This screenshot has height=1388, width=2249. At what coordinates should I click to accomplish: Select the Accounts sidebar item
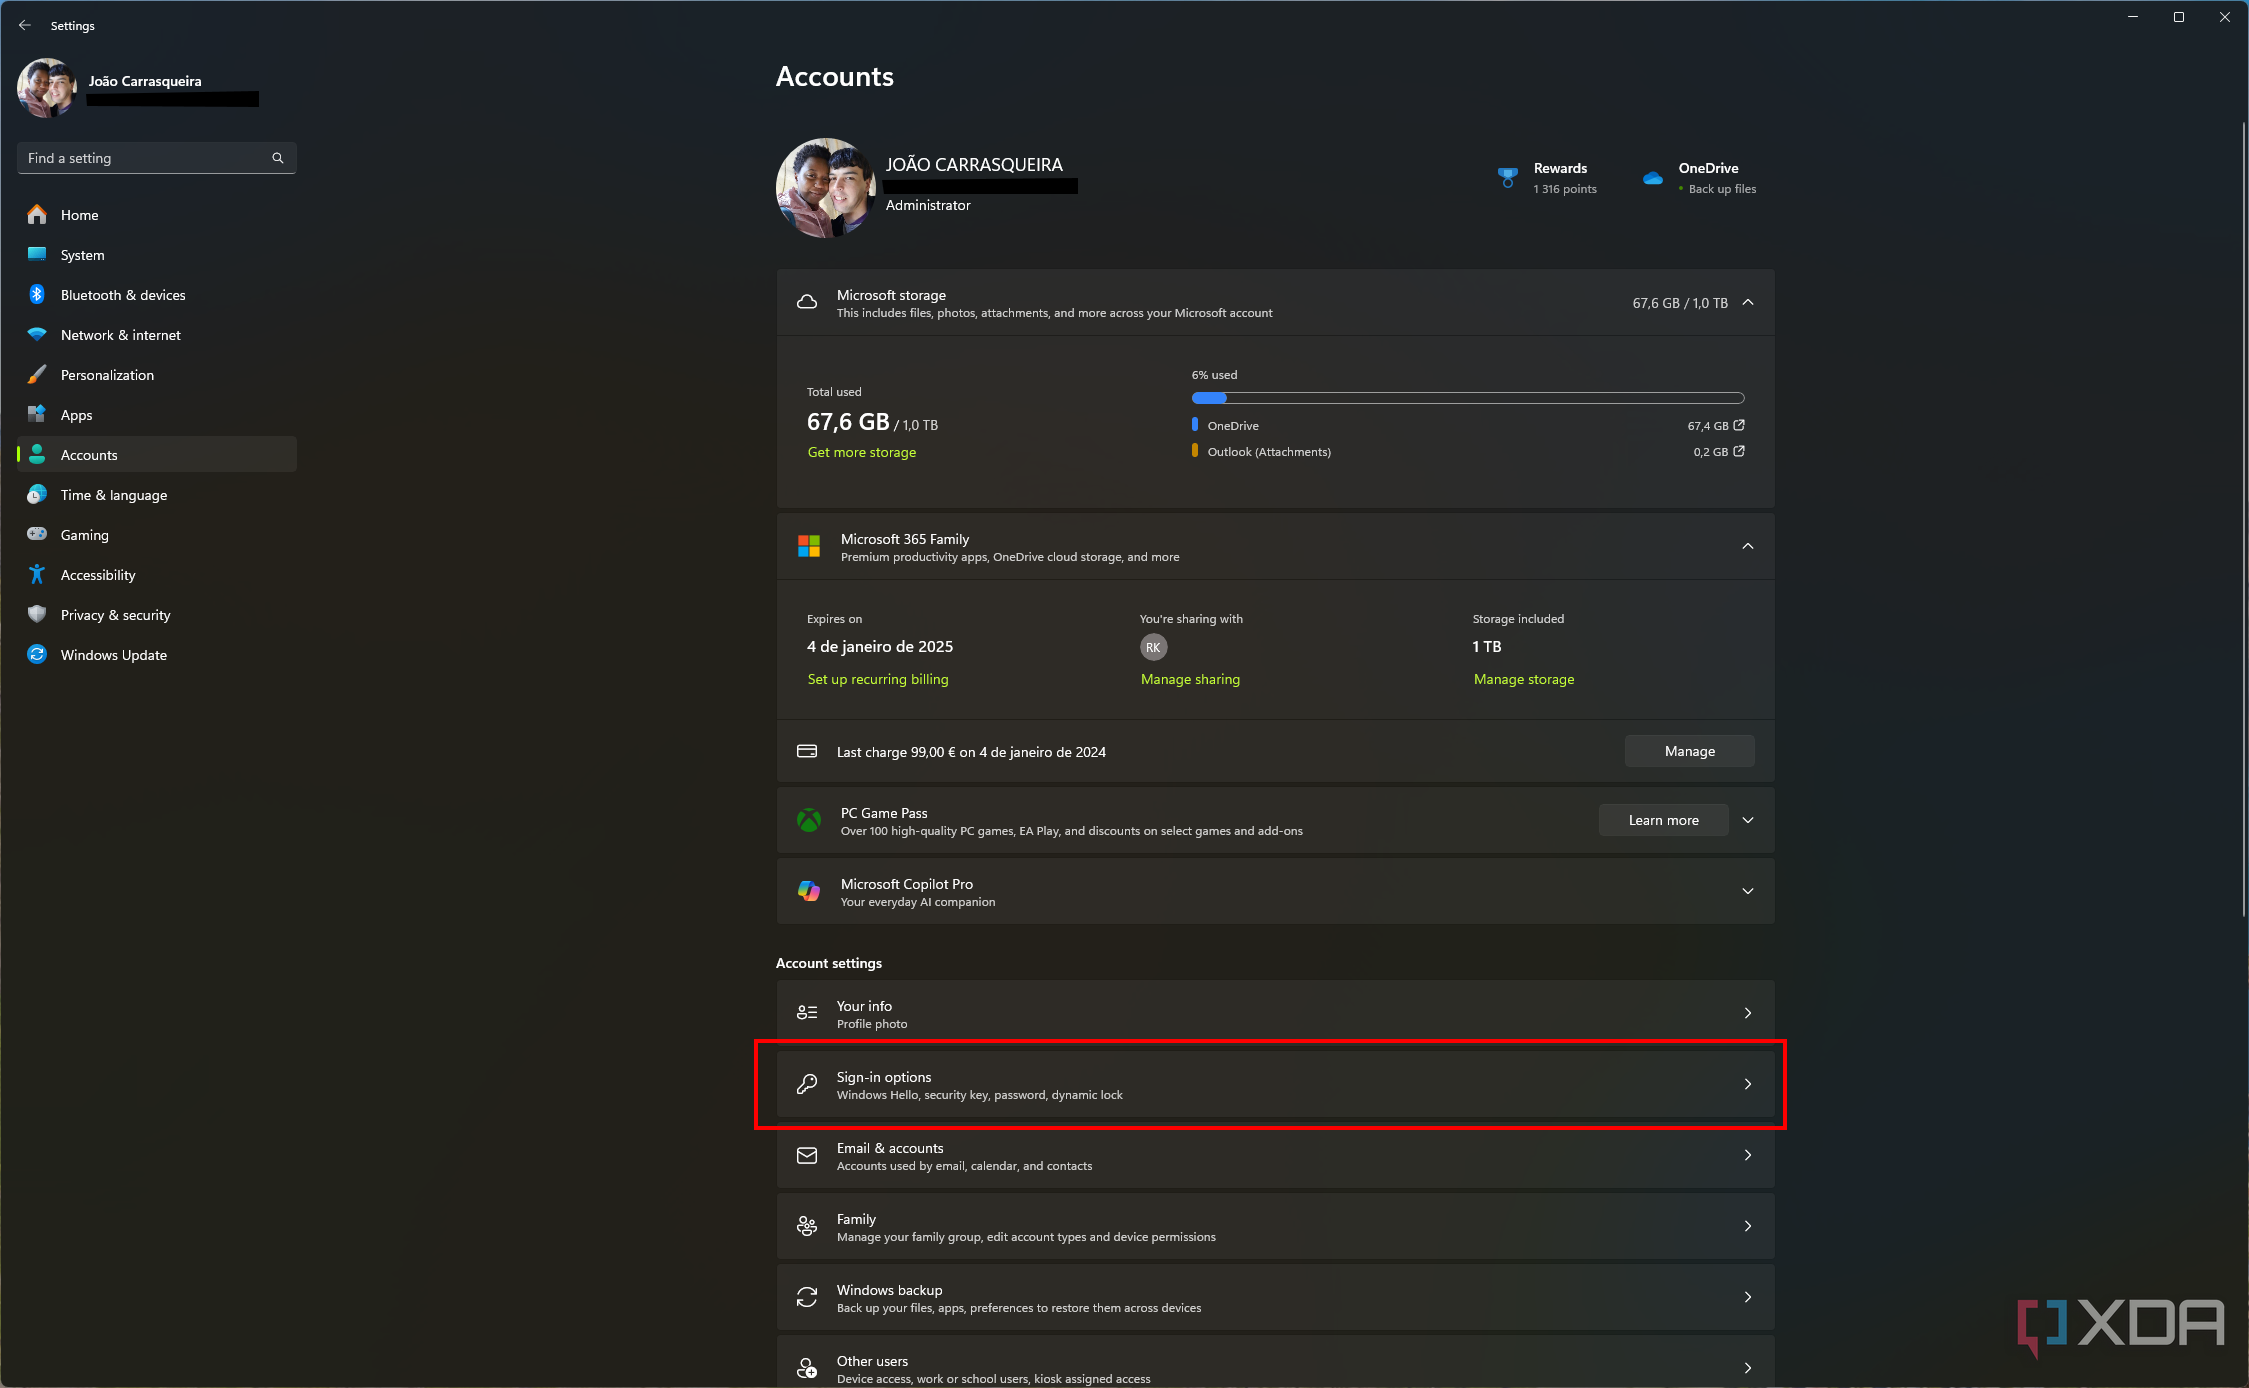coord(157,454)
